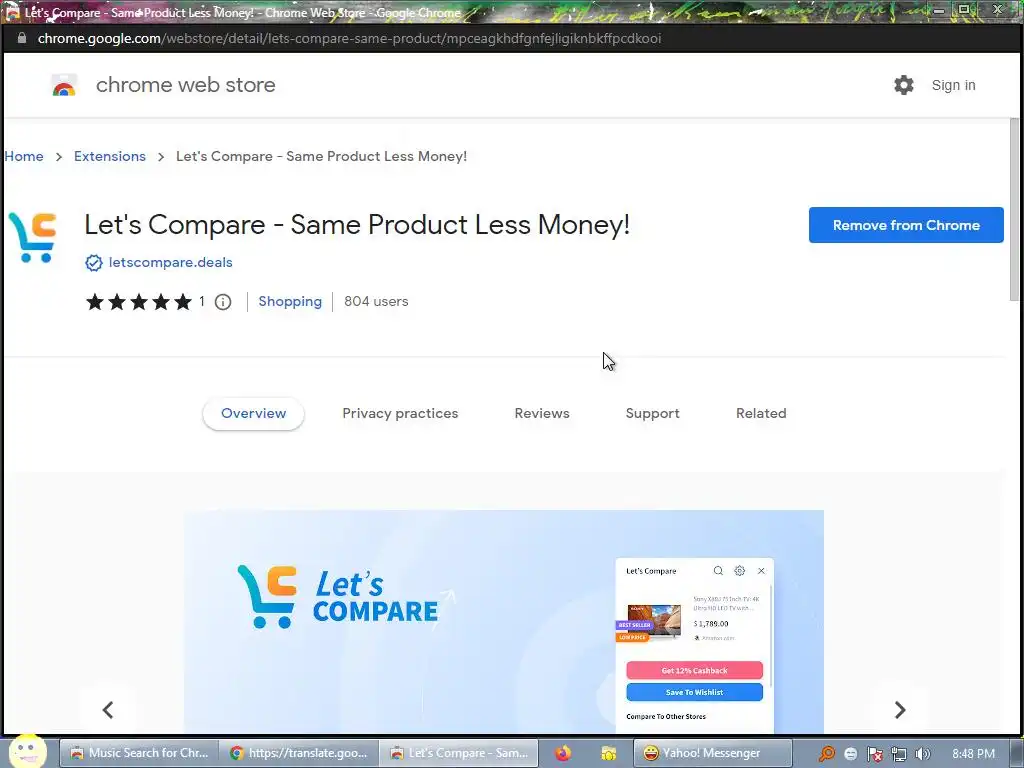Click the verified publisher badge icon

tap(93, 263)
